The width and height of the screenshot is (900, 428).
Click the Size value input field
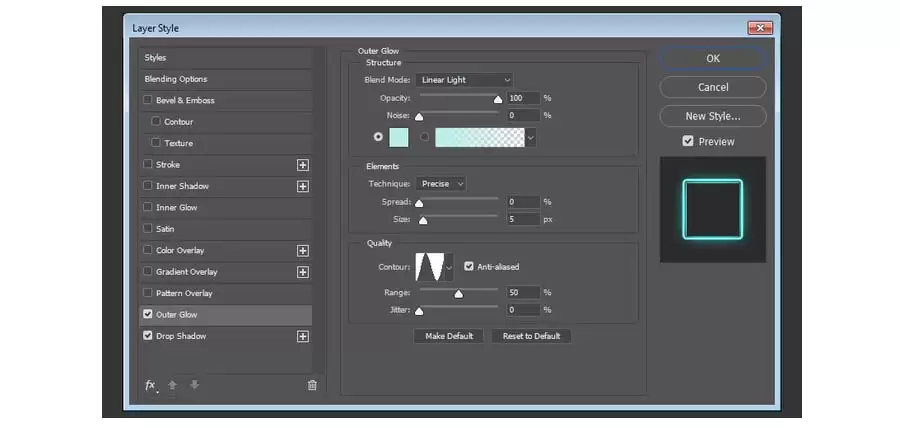click(523, 219)
